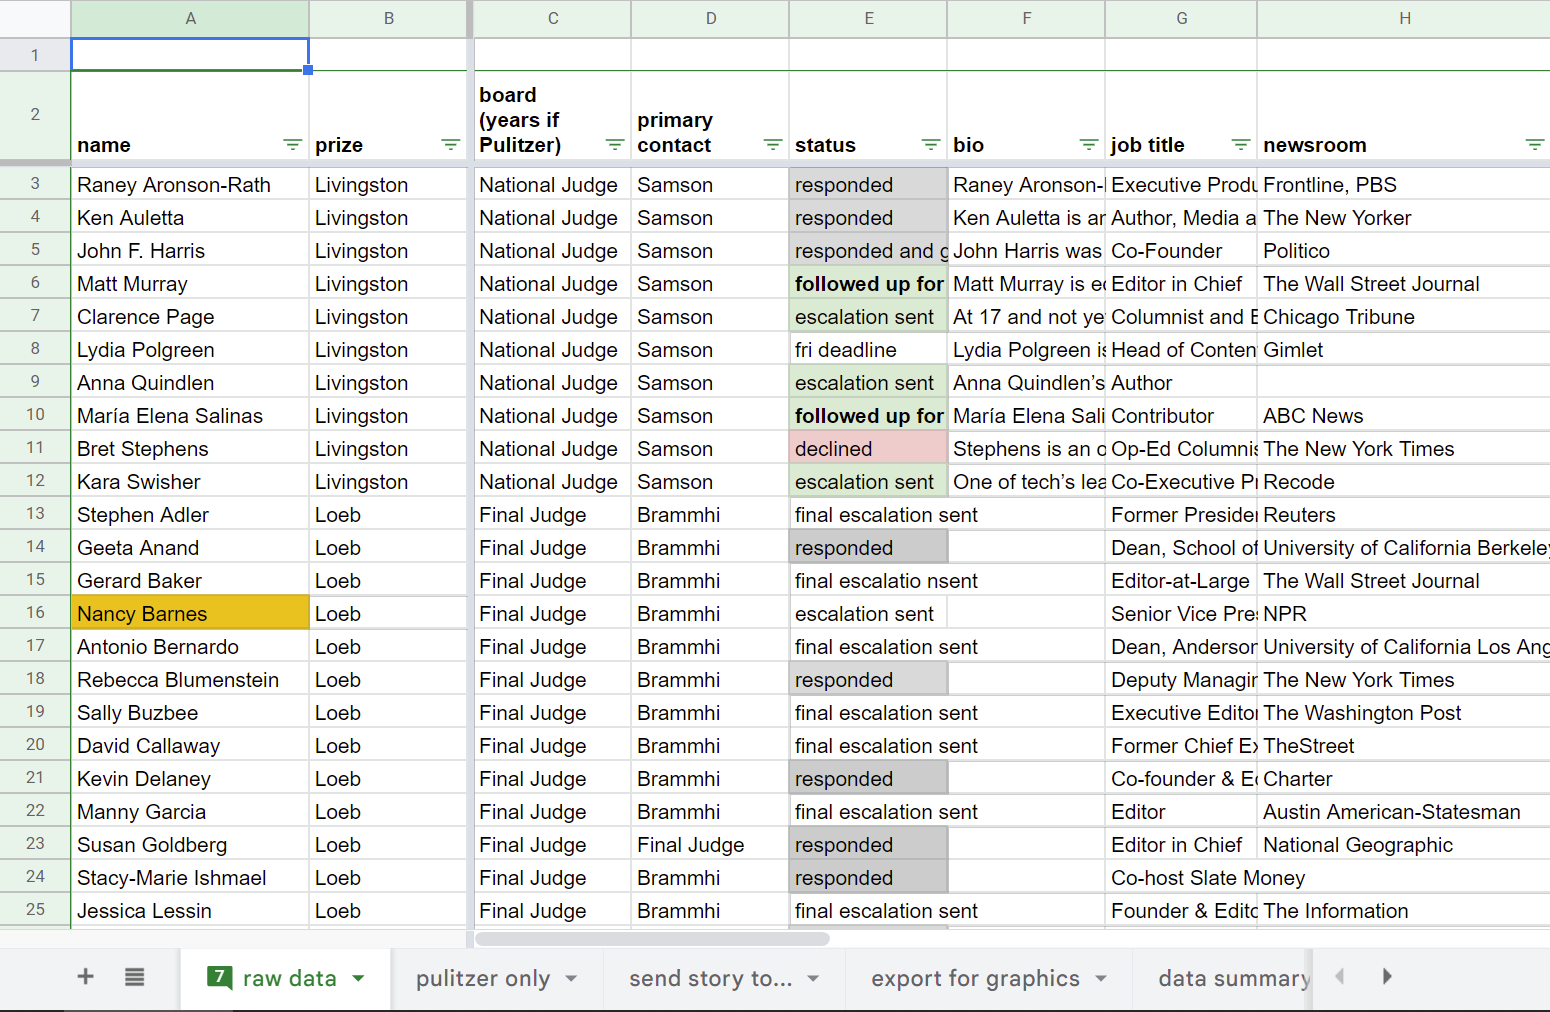Open the filter for the name column
This screenshot has height=1012, width=1550.
pos(292,145)
